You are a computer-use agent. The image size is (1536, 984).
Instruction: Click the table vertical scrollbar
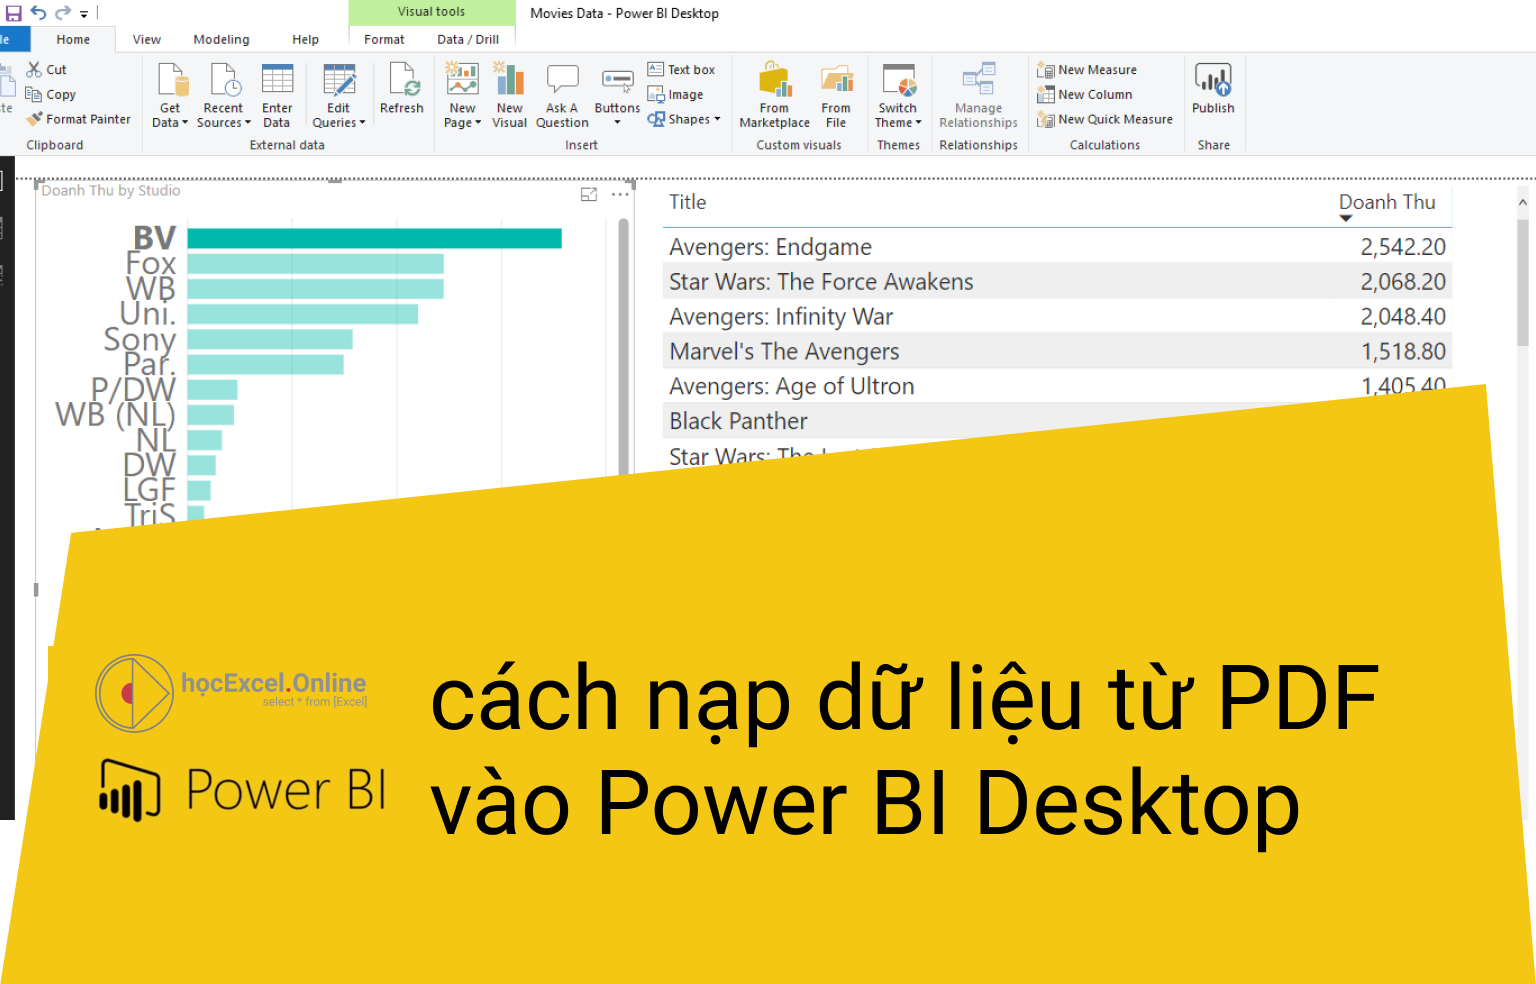point(1523,283)
